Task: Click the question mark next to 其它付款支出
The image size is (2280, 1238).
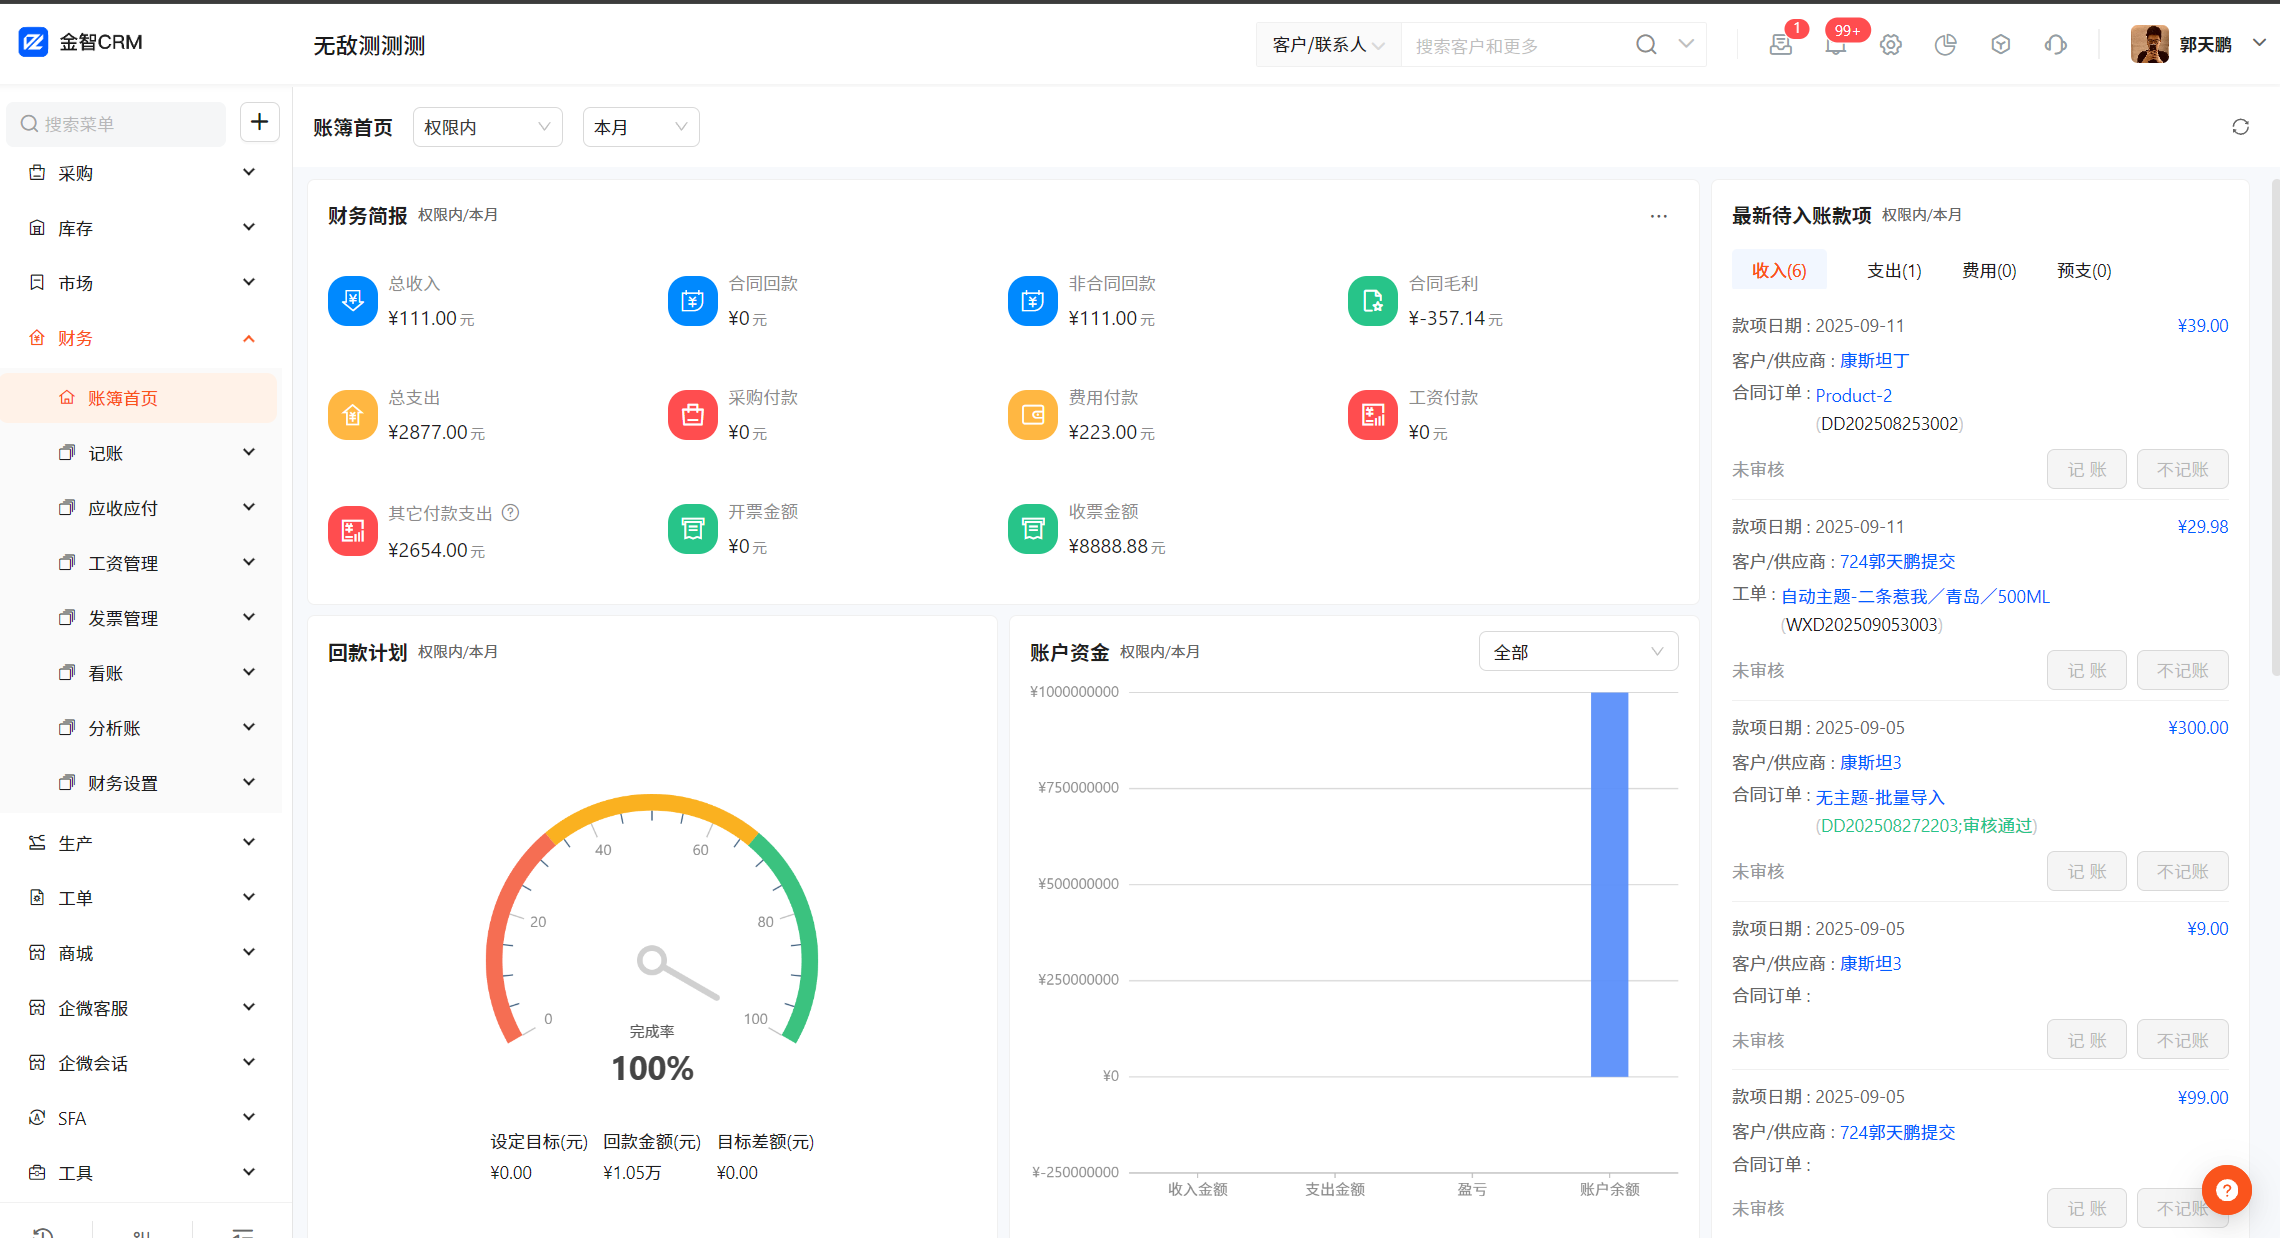Action: click(x=510, y=513)
